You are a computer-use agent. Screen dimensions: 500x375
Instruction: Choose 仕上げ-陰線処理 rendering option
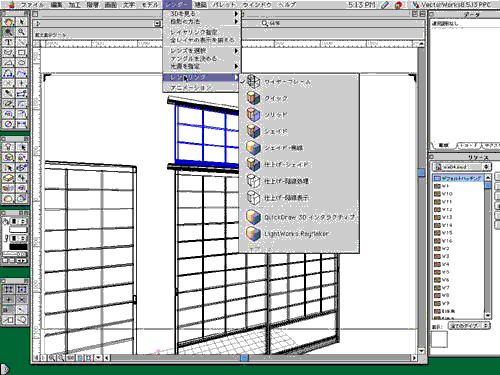click(299, 181)
